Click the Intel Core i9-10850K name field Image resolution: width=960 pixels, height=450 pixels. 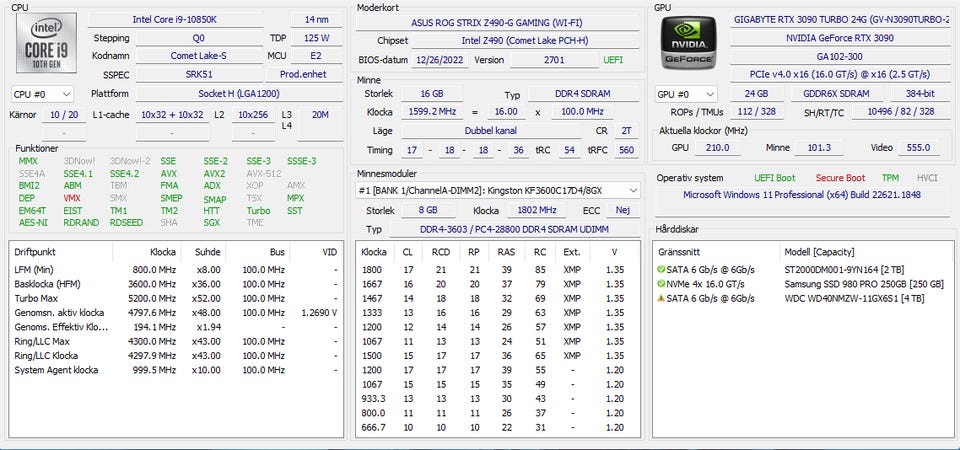[x=185, y=19]
